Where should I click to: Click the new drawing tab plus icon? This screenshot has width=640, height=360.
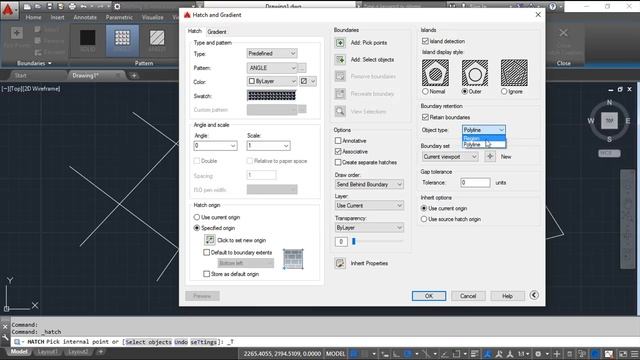click(133, 76)
